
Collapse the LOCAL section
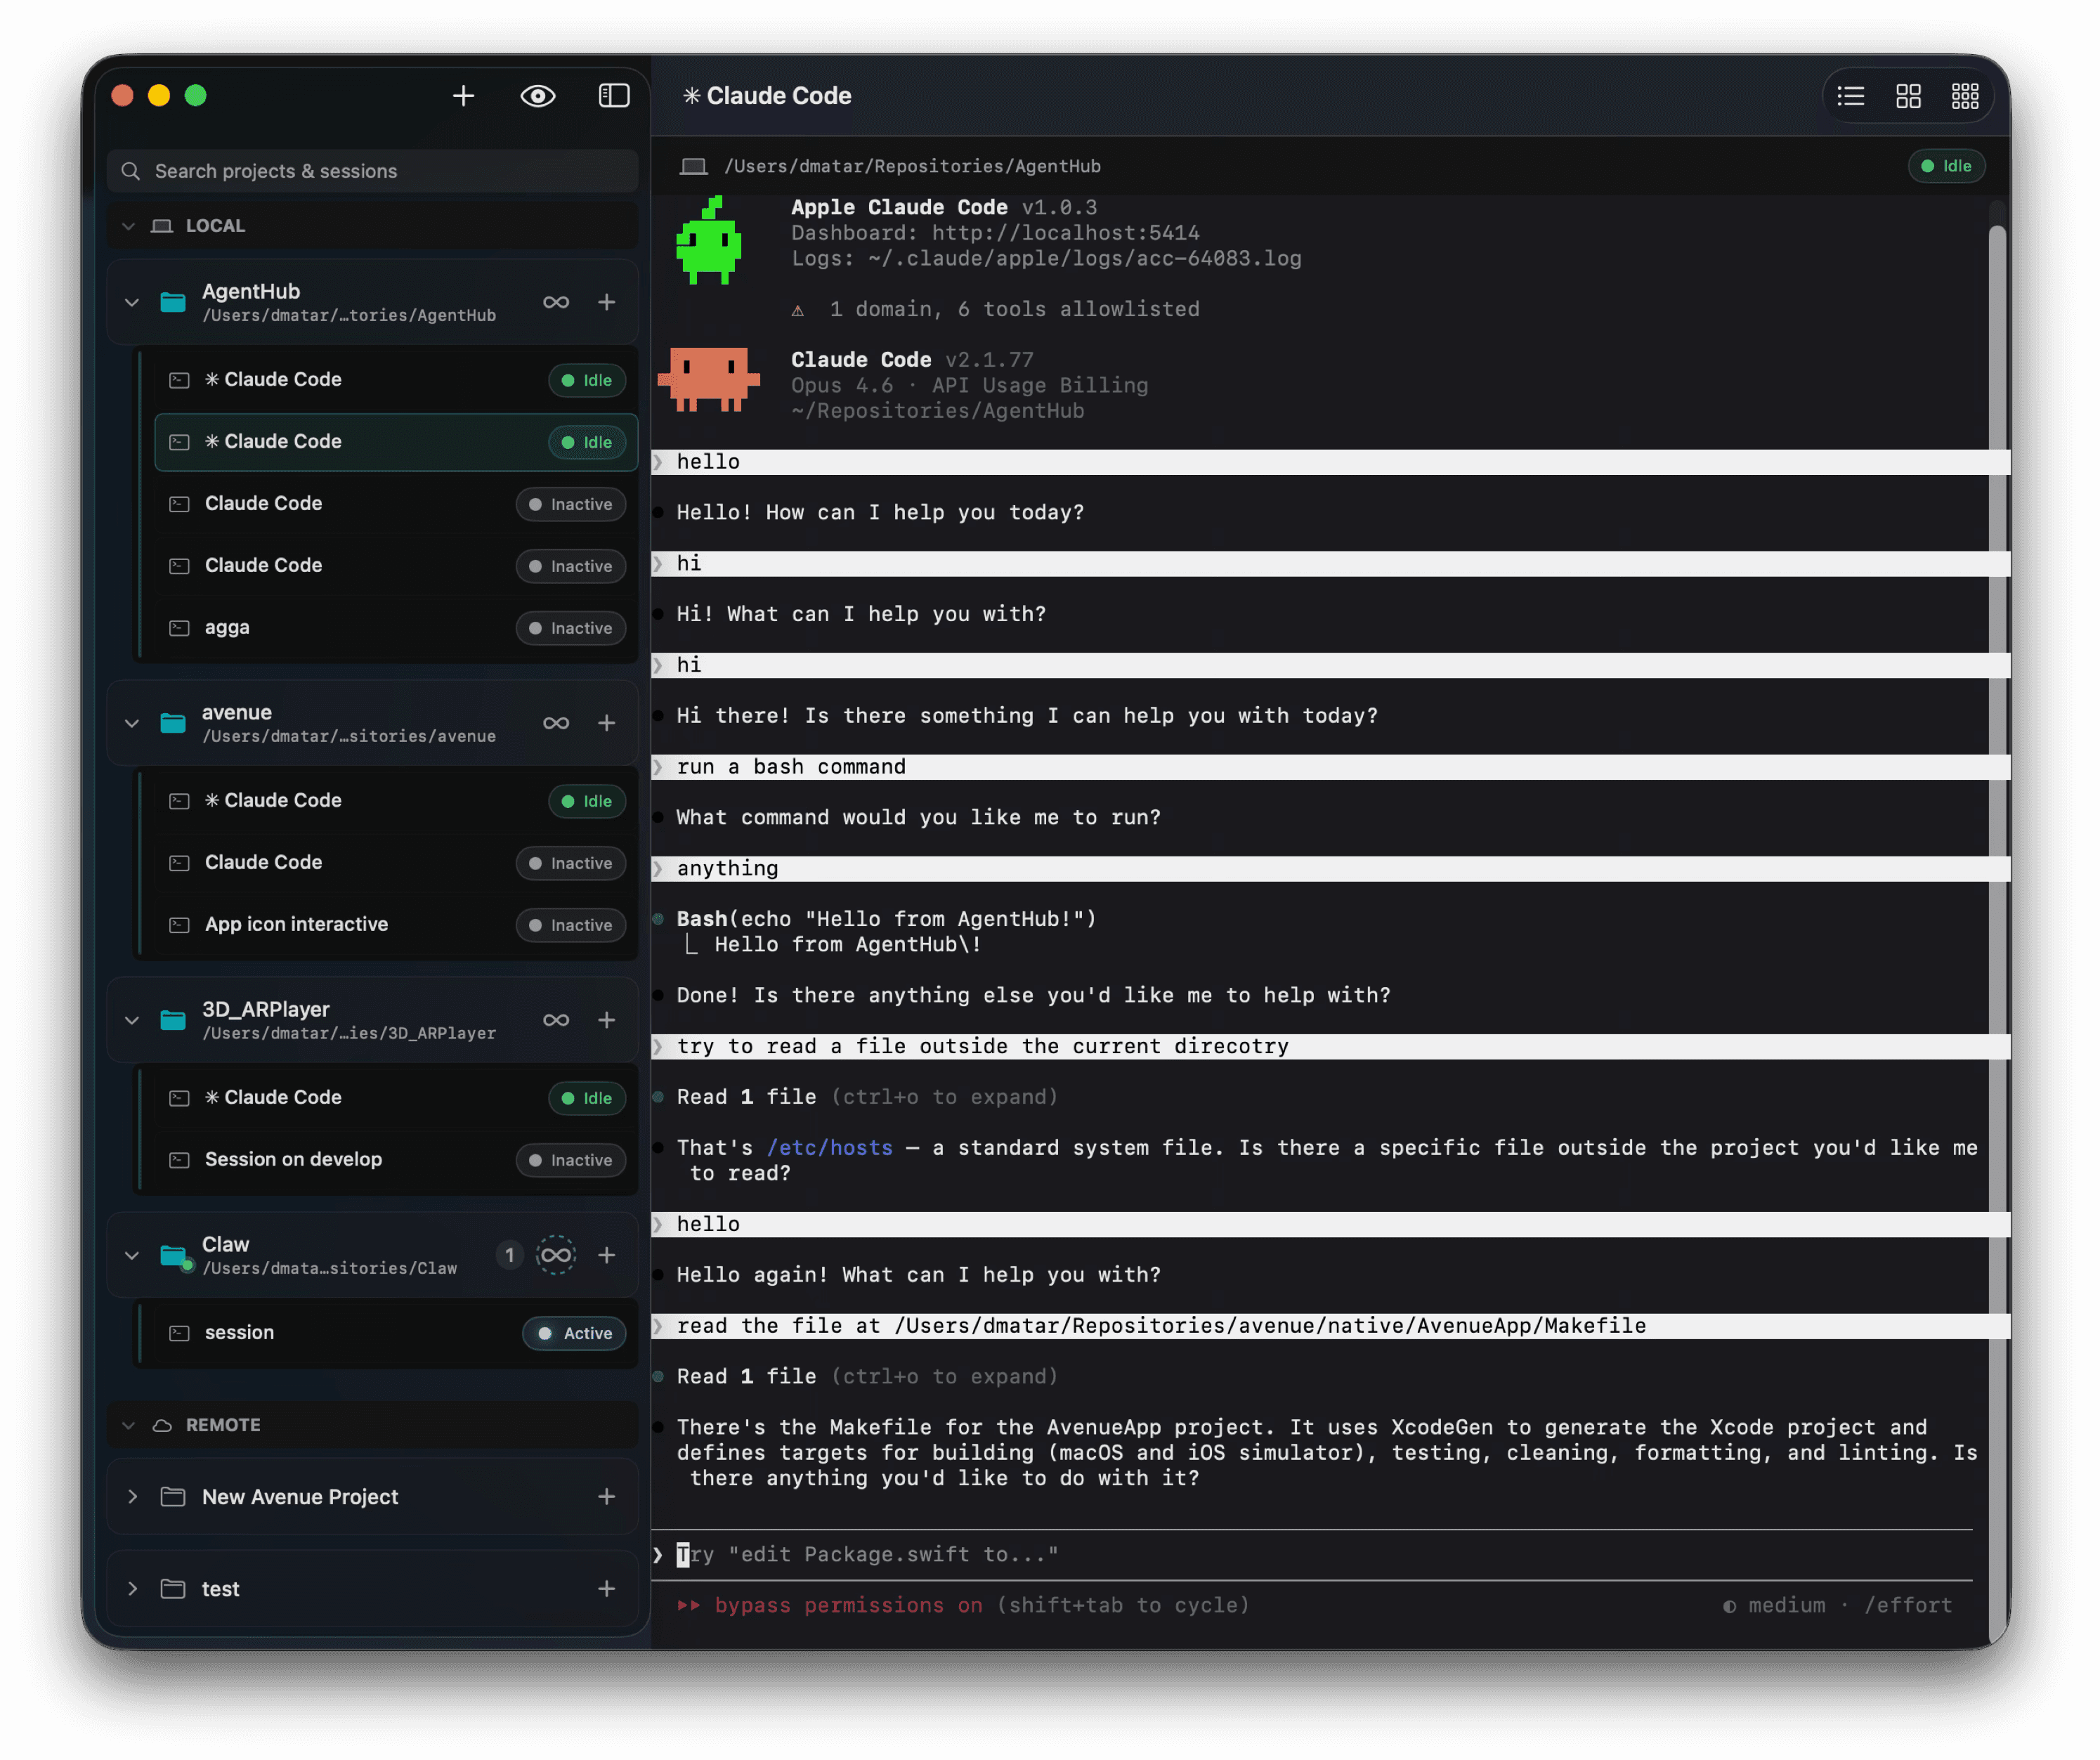click(x=128, y=226)
